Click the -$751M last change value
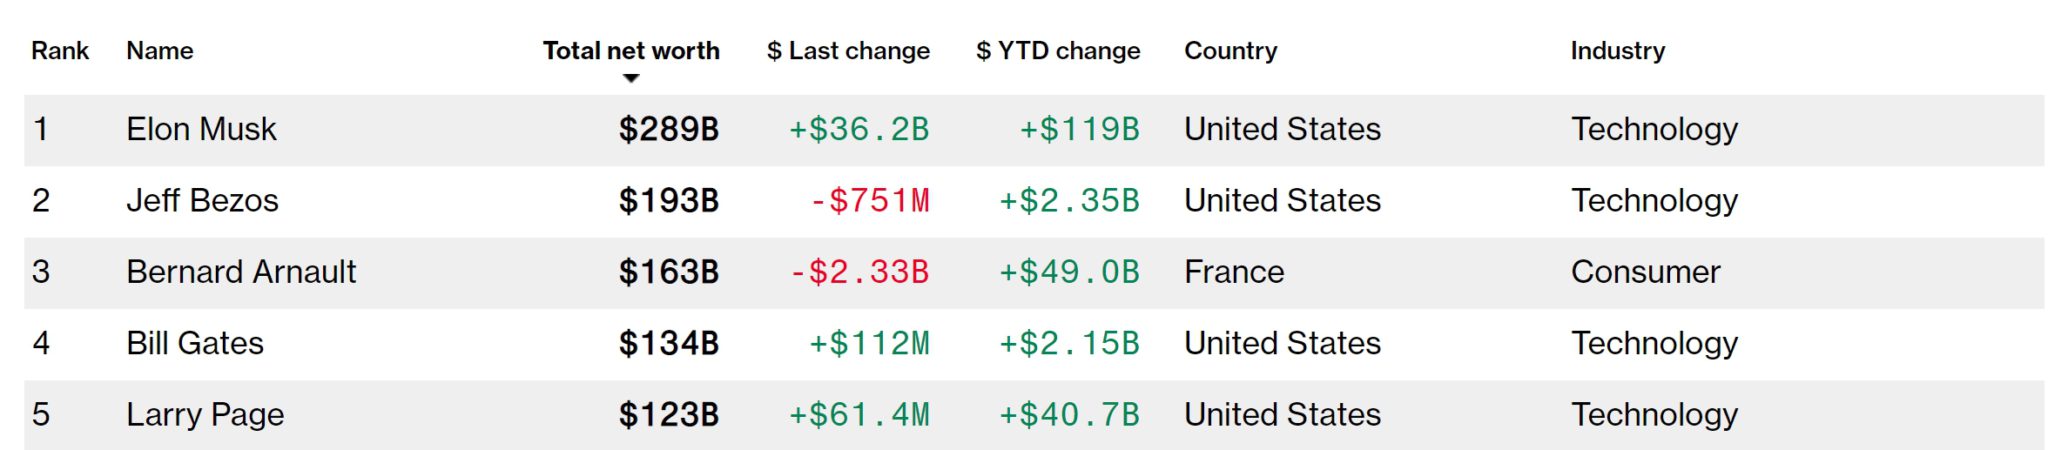Viewport: 2048px width, 450px height. pos(869,200)
